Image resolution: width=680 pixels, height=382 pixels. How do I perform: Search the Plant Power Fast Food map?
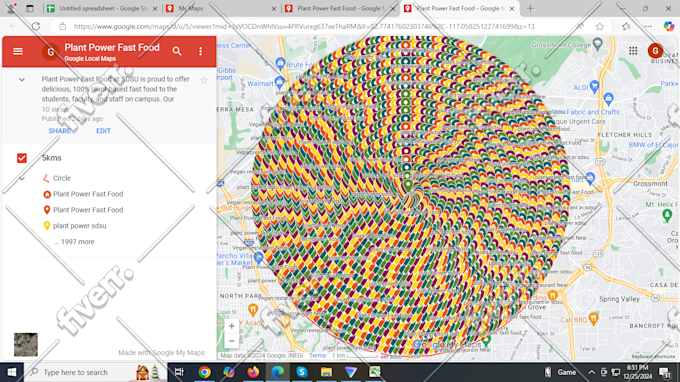coord(177,51)
